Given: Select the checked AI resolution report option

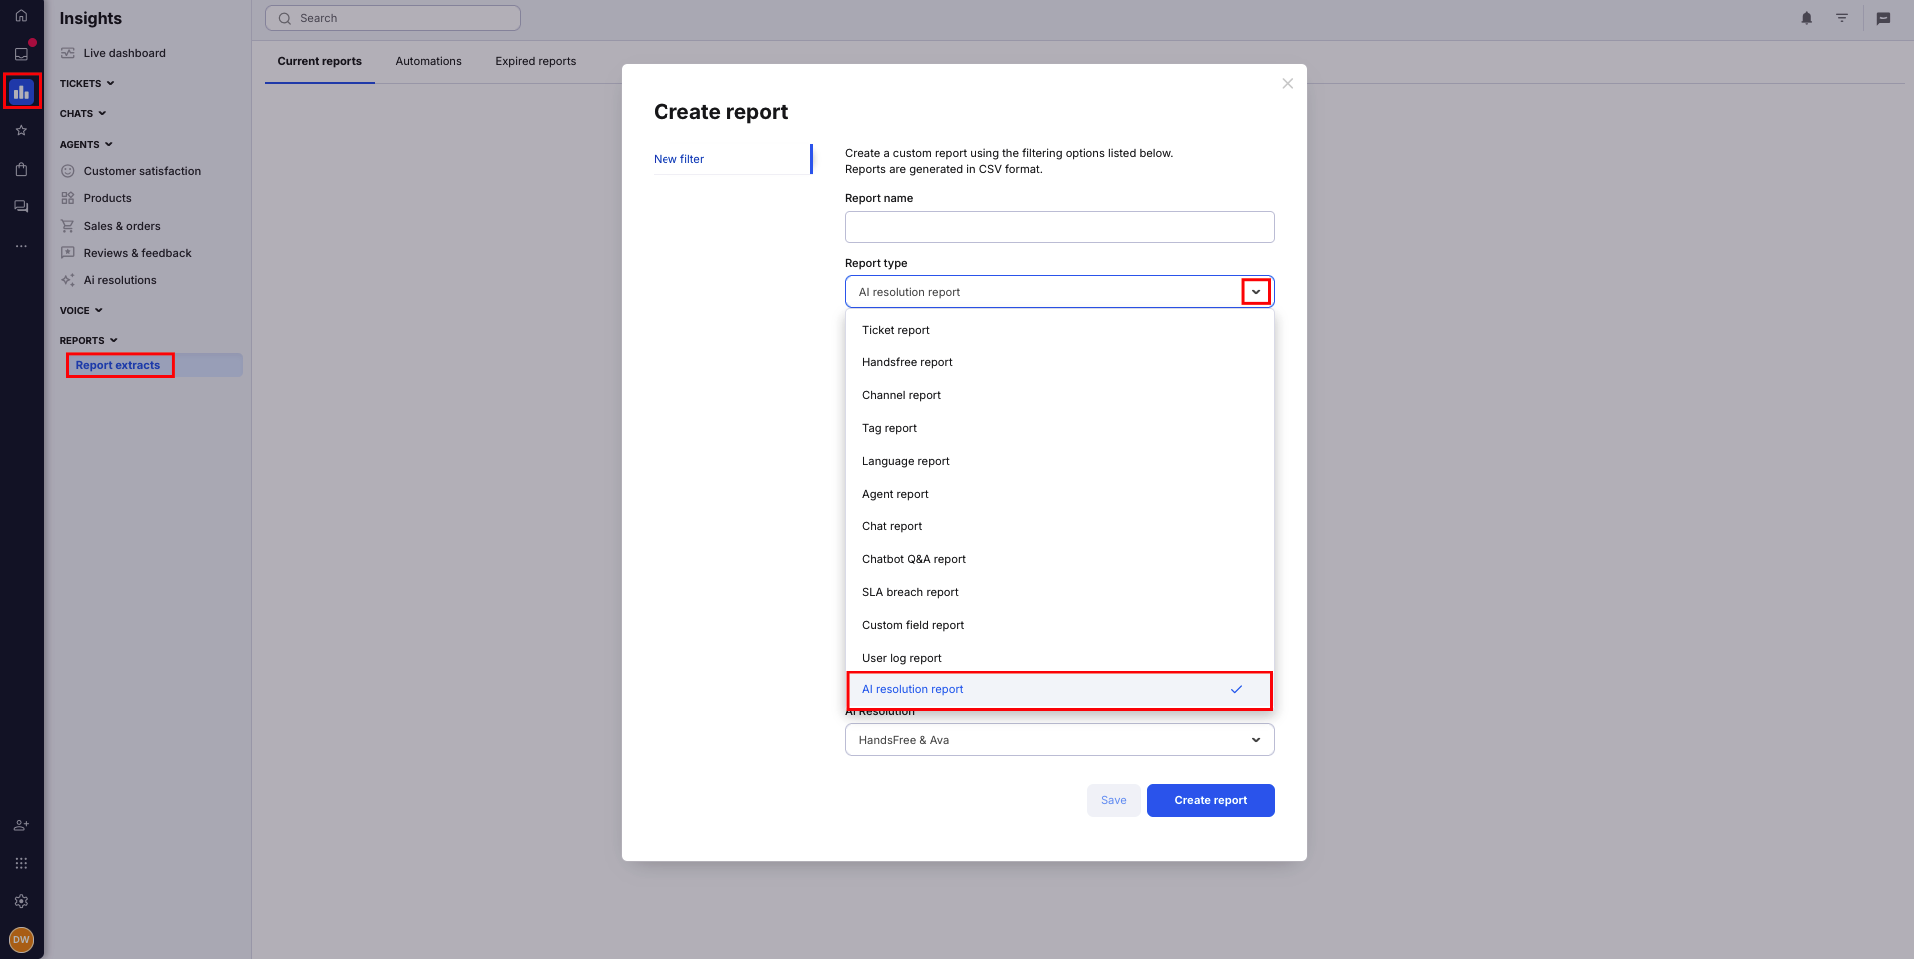Looking at the screenshot, I should click(1060, 690).
